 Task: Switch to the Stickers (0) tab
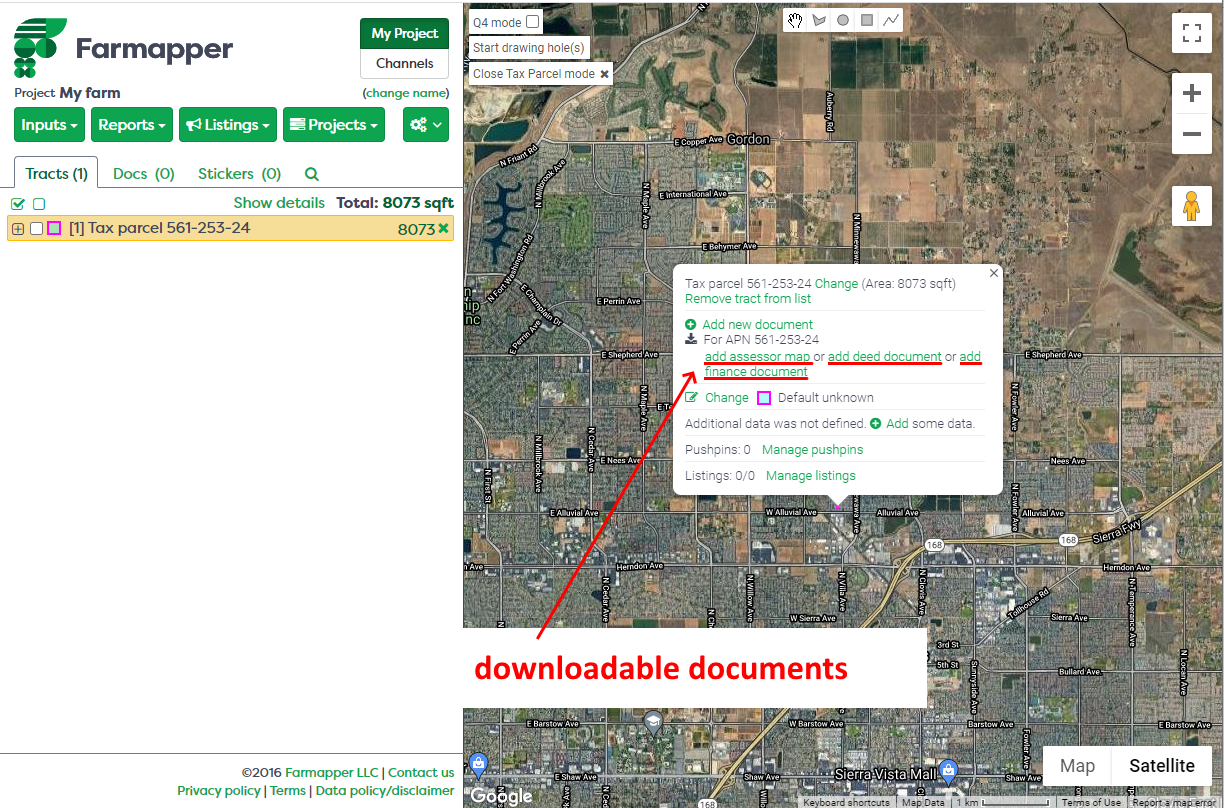click(240, 174)
